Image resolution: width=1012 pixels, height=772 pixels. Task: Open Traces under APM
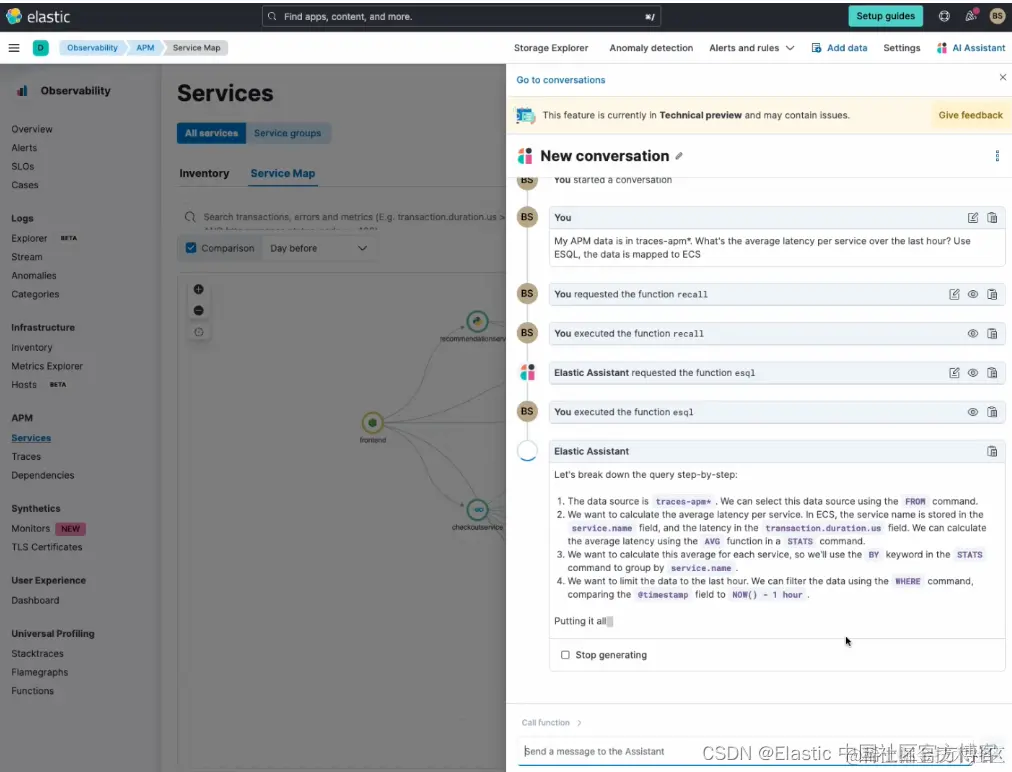[26, 457]
